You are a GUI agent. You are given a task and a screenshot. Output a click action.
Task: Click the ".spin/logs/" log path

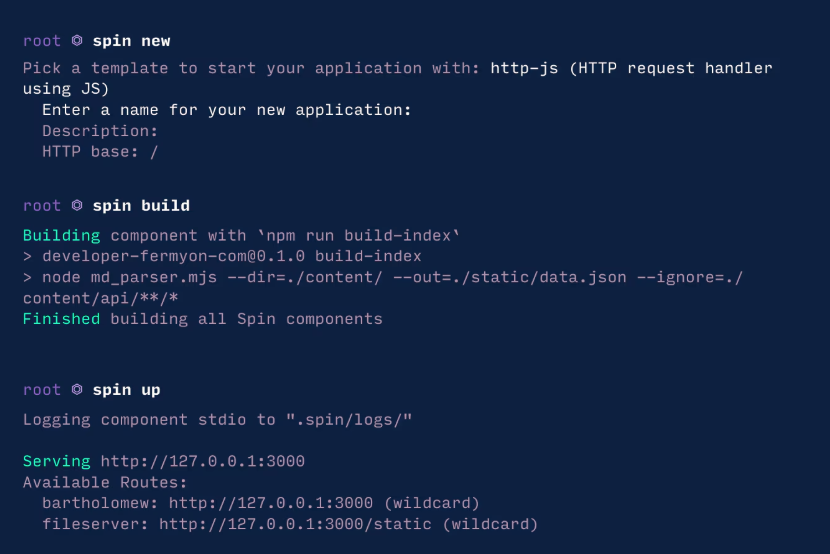[349, 420]
